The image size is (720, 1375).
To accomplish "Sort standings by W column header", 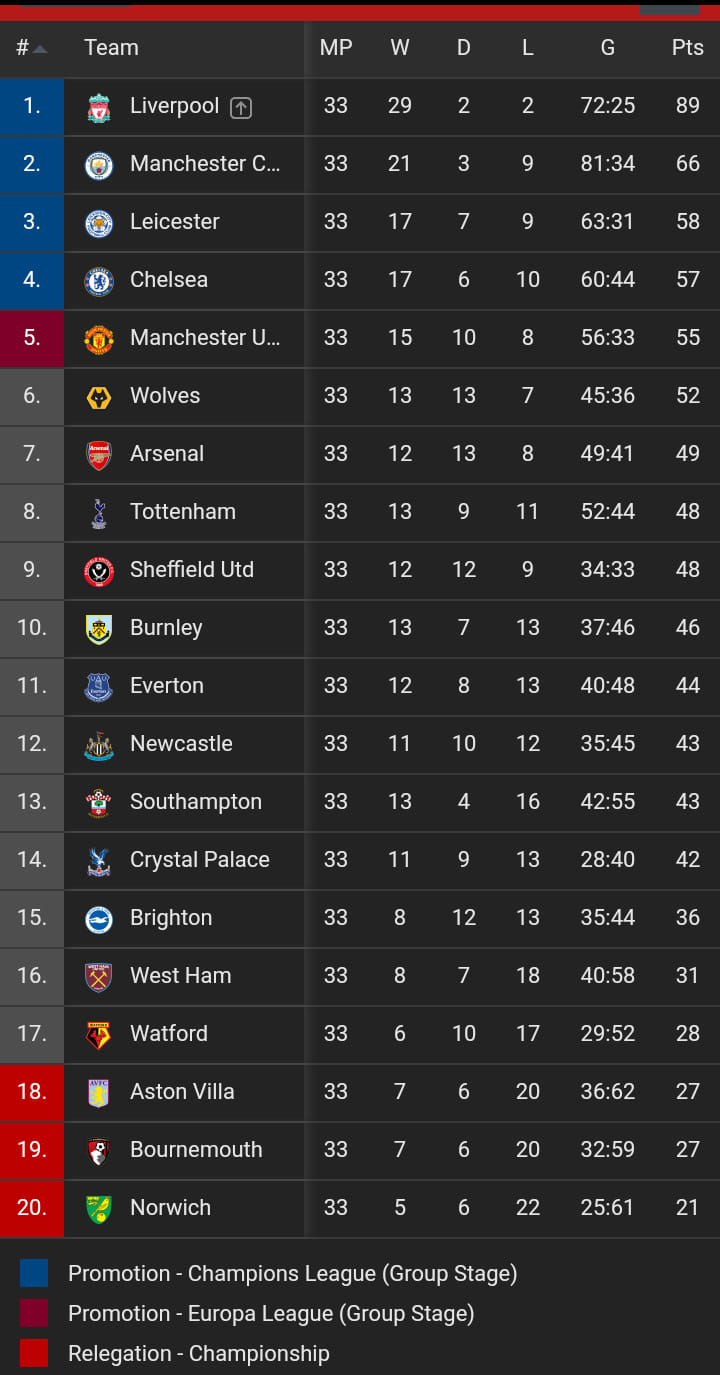I will 400,47.
